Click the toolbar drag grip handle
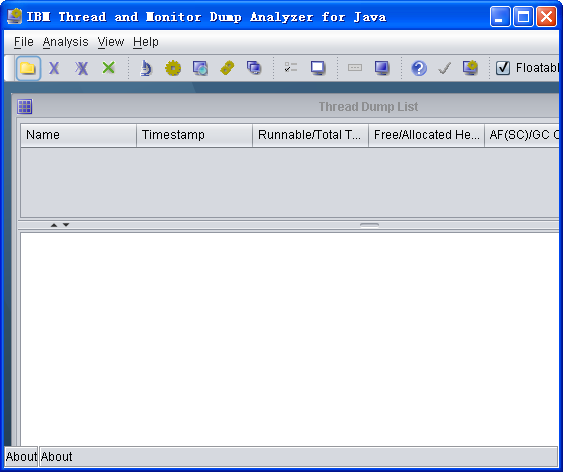 point(10,68)
